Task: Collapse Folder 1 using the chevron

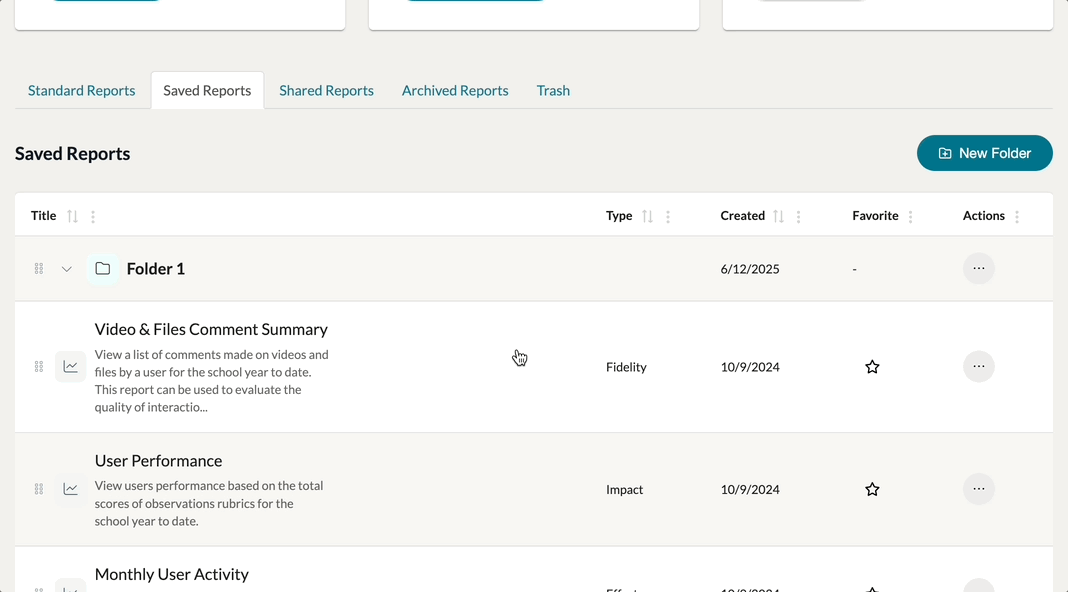Action: click(67, 269)
